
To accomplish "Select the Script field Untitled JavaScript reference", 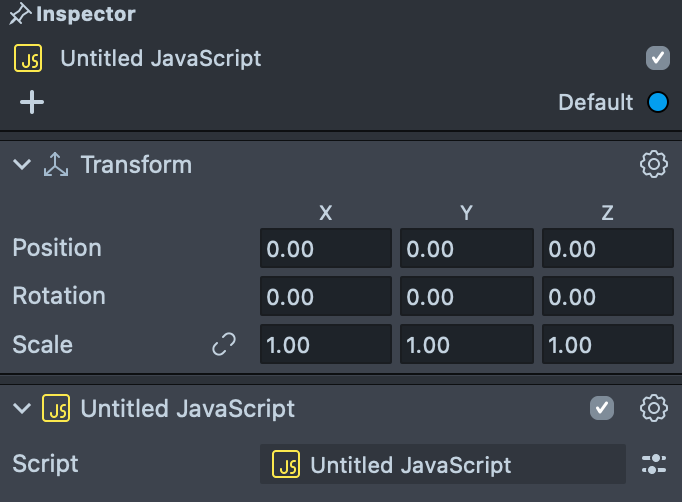I will pos(442,465).
